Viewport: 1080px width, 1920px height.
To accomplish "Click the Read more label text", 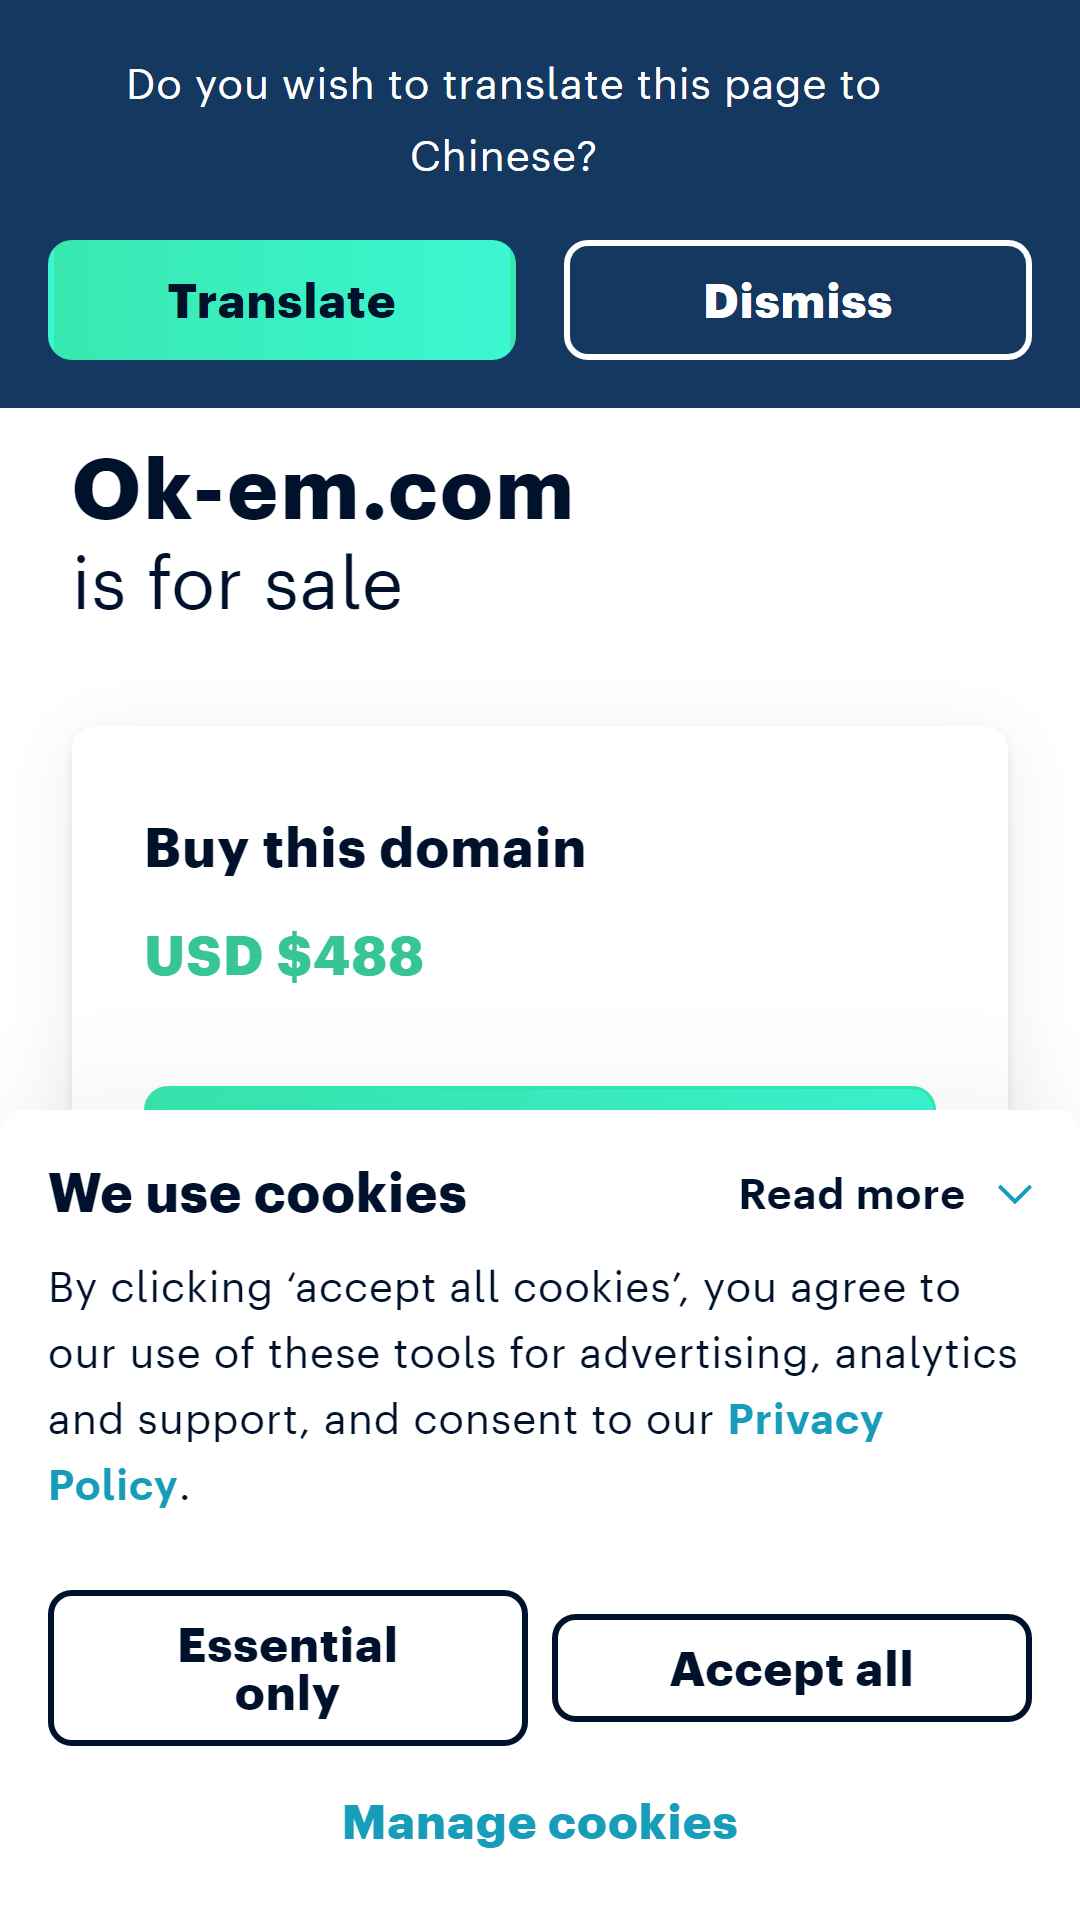I will coord(852,1194).
